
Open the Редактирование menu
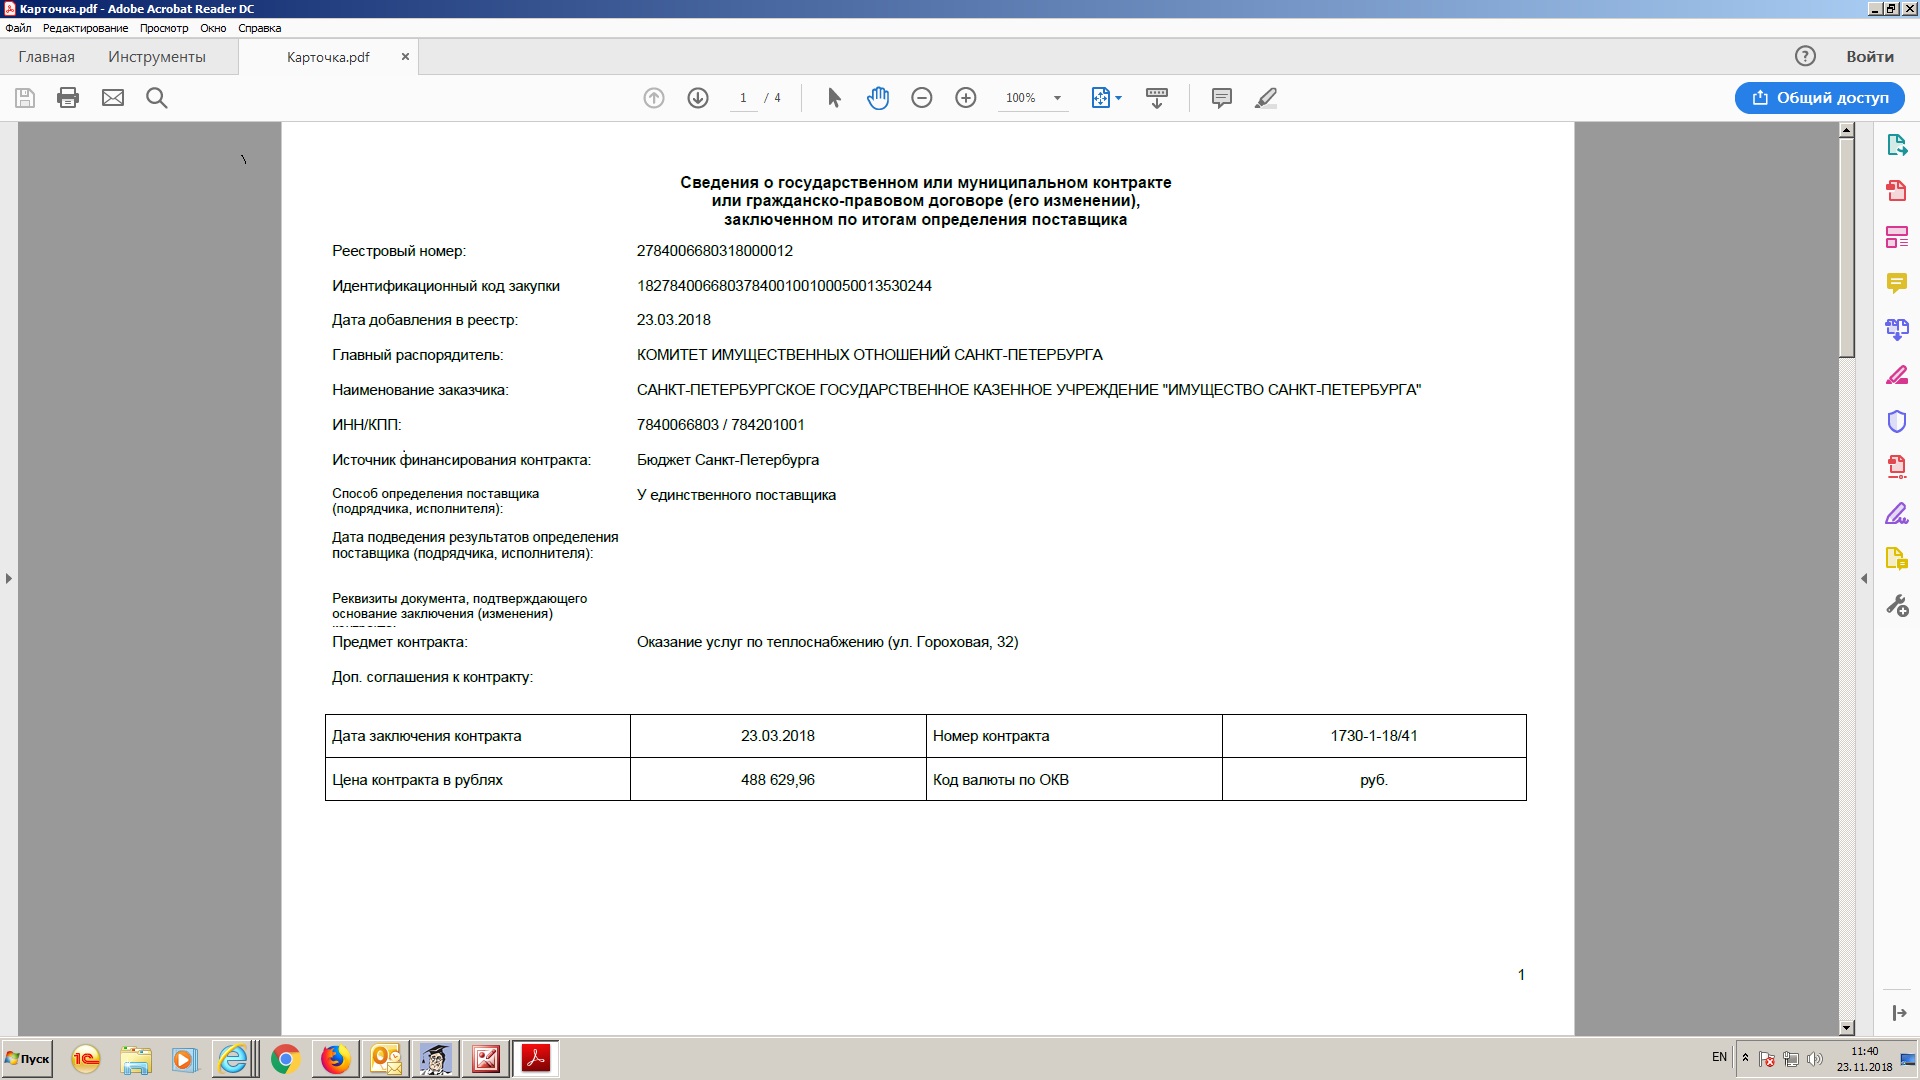tap(85, 28)
